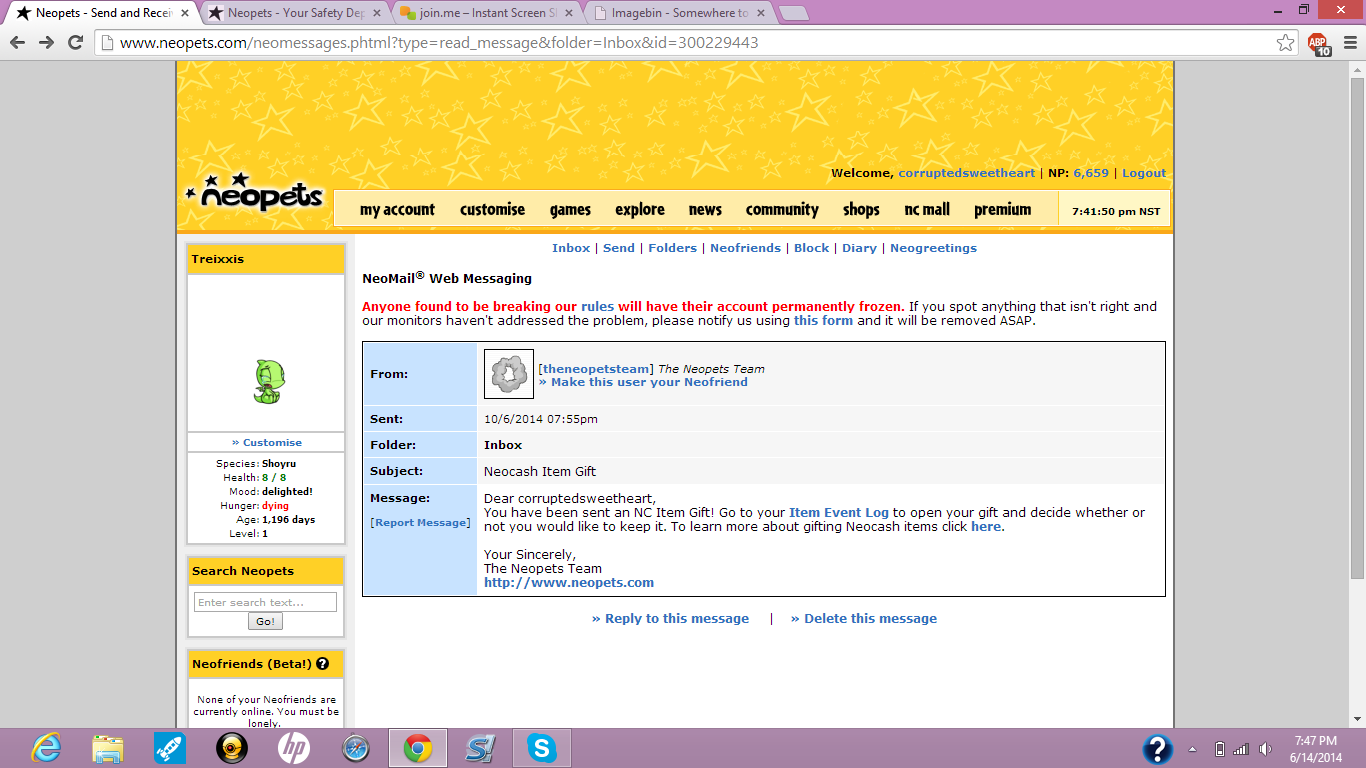
Task: Open the compass icon app in taskbar
Action: tap(355, 748)
